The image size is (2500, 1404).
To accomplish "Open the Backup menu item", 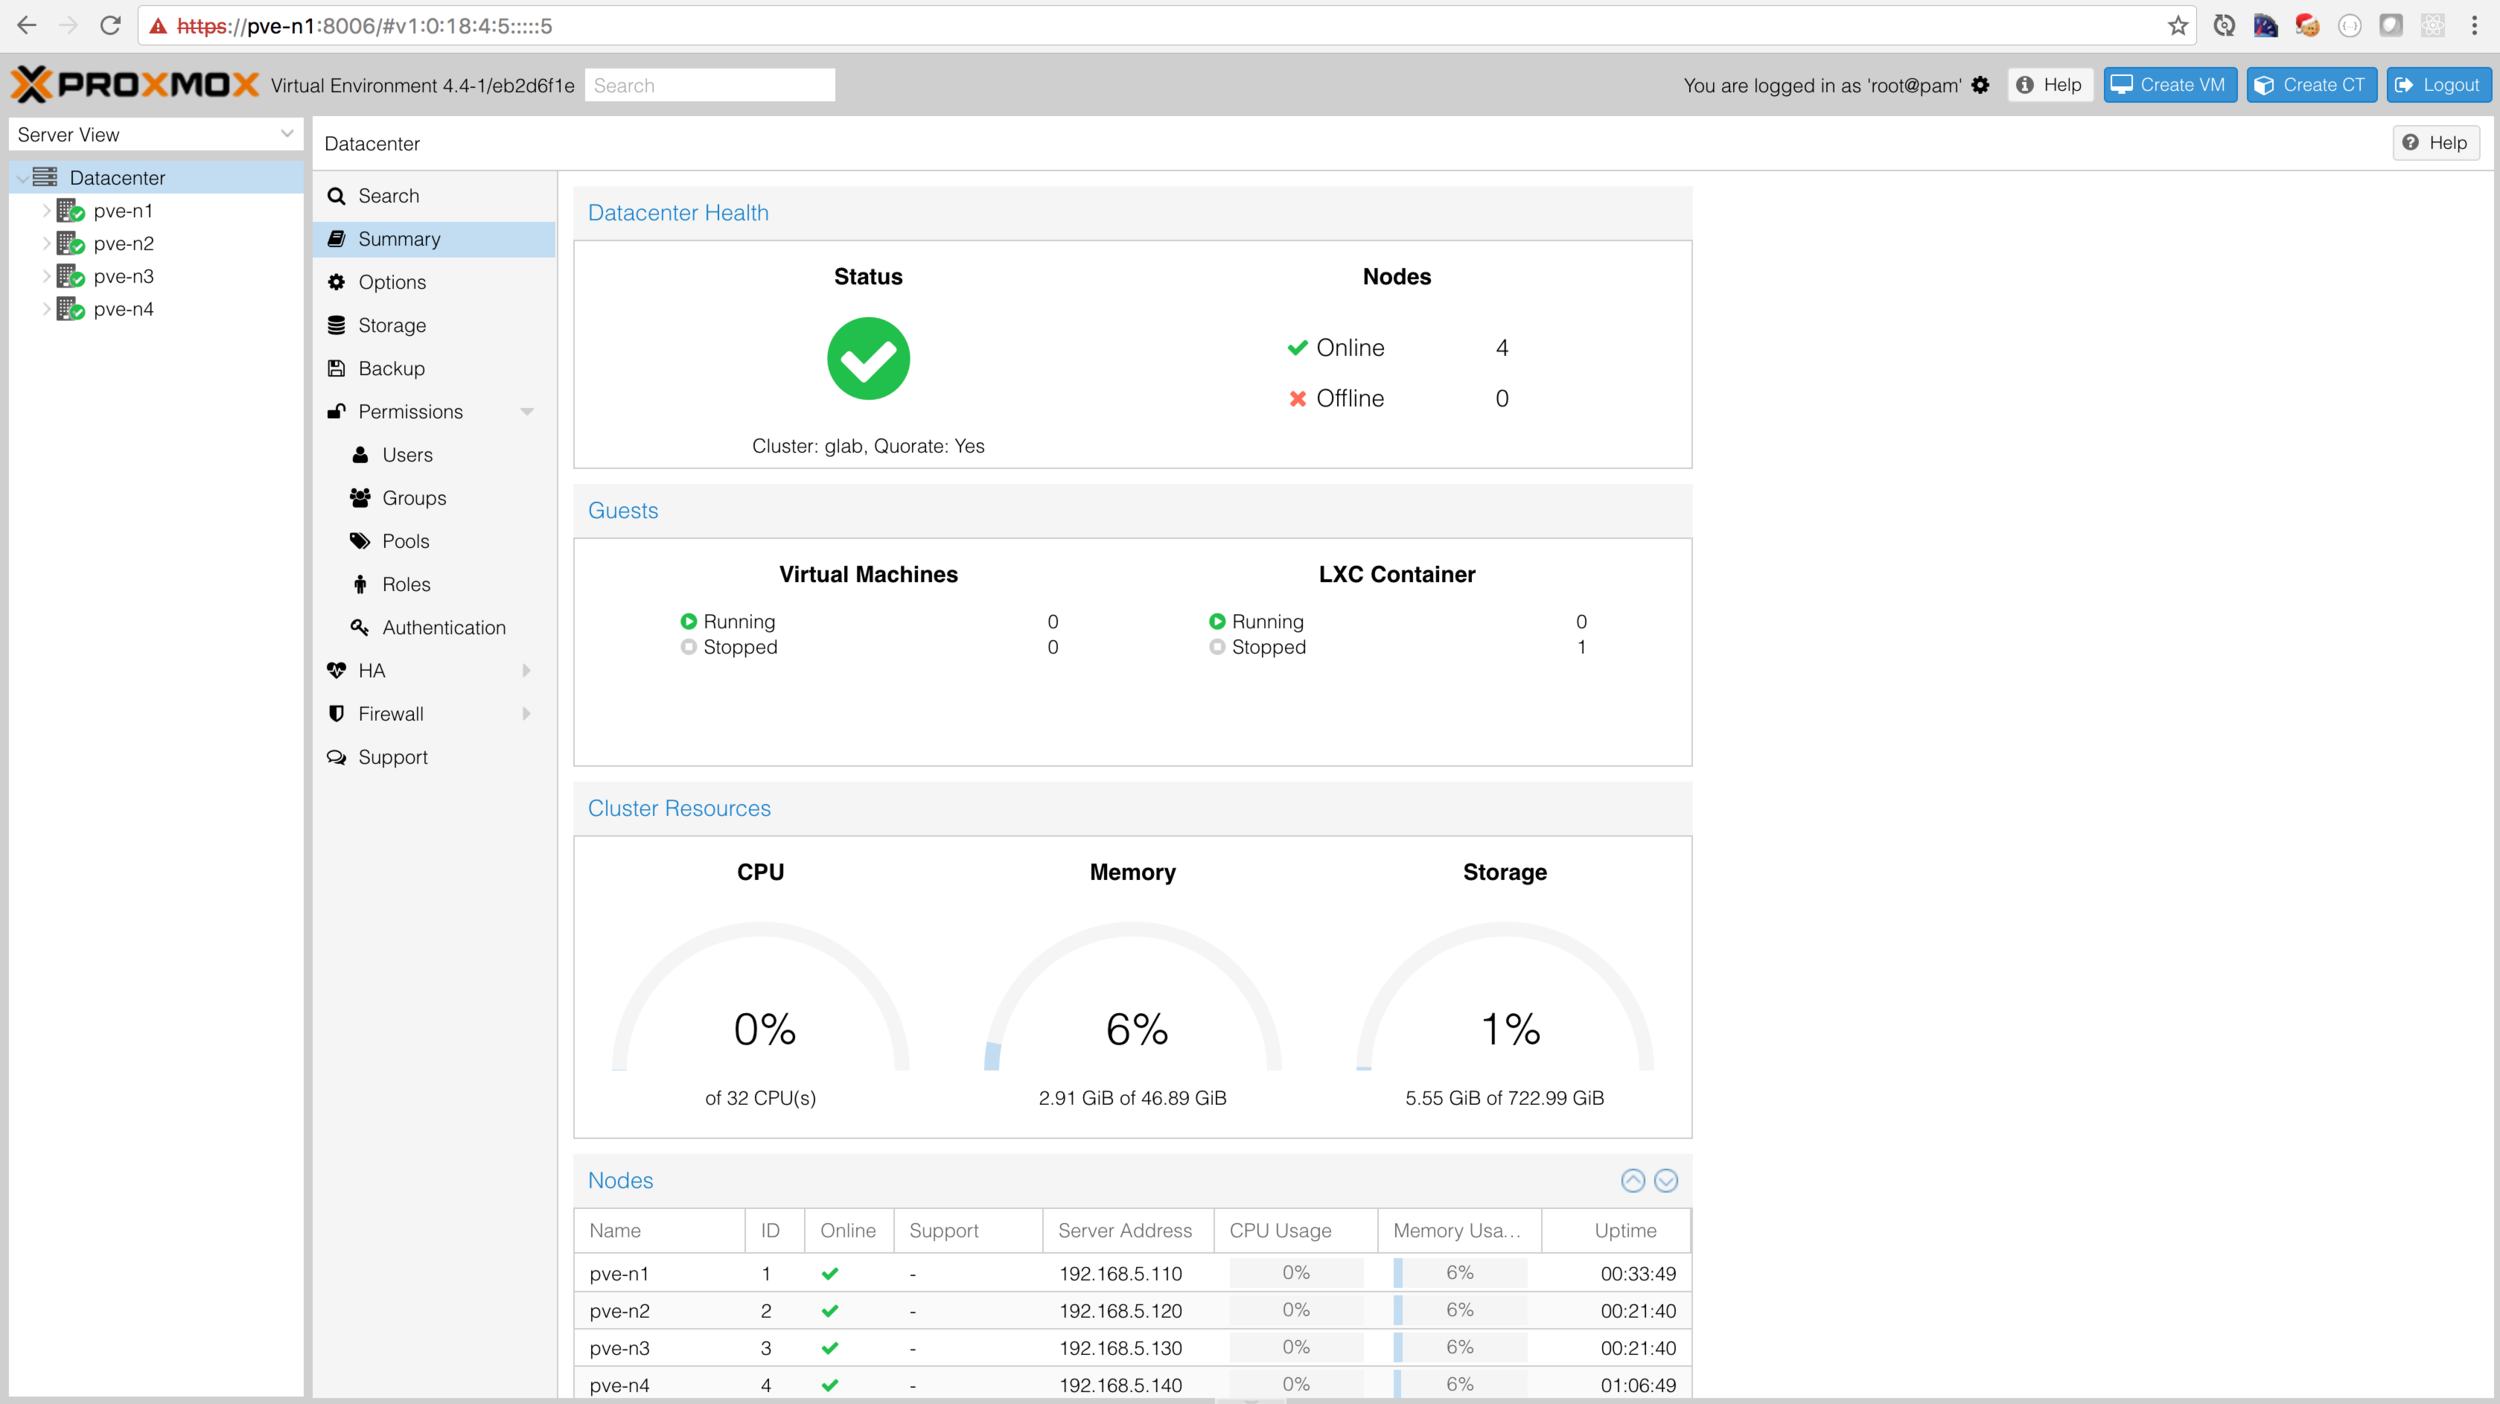I will 434,368.
